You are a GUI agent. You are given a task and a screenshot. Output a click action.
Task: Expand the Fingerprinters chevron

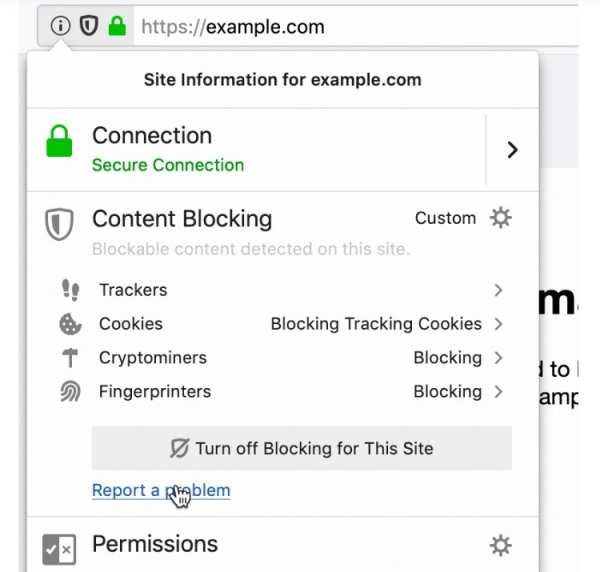tap(498, 392)
